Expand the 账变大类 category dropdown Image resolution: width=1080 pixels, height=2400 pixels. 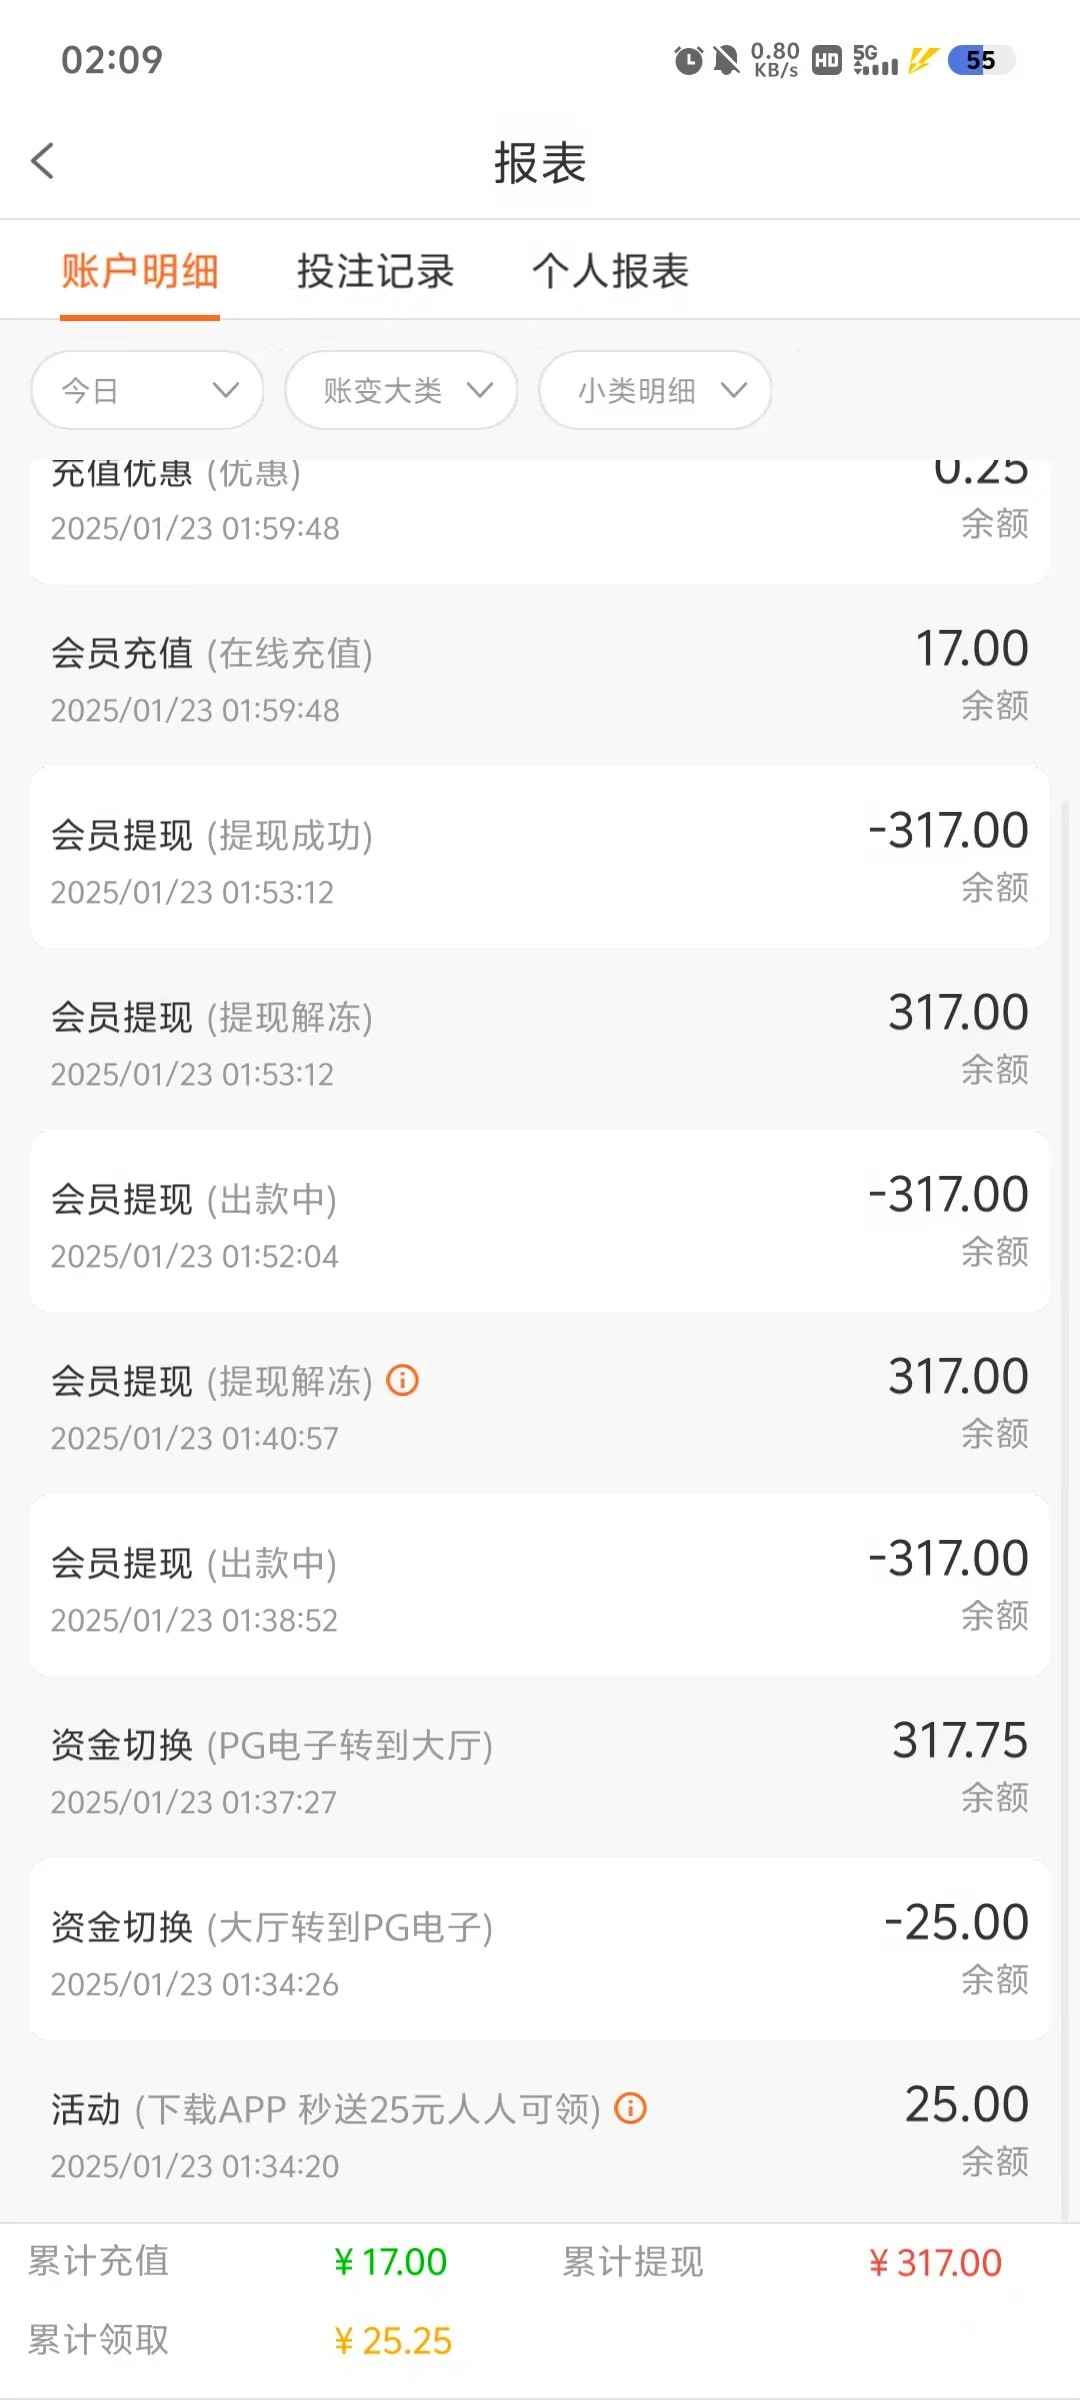401,390
